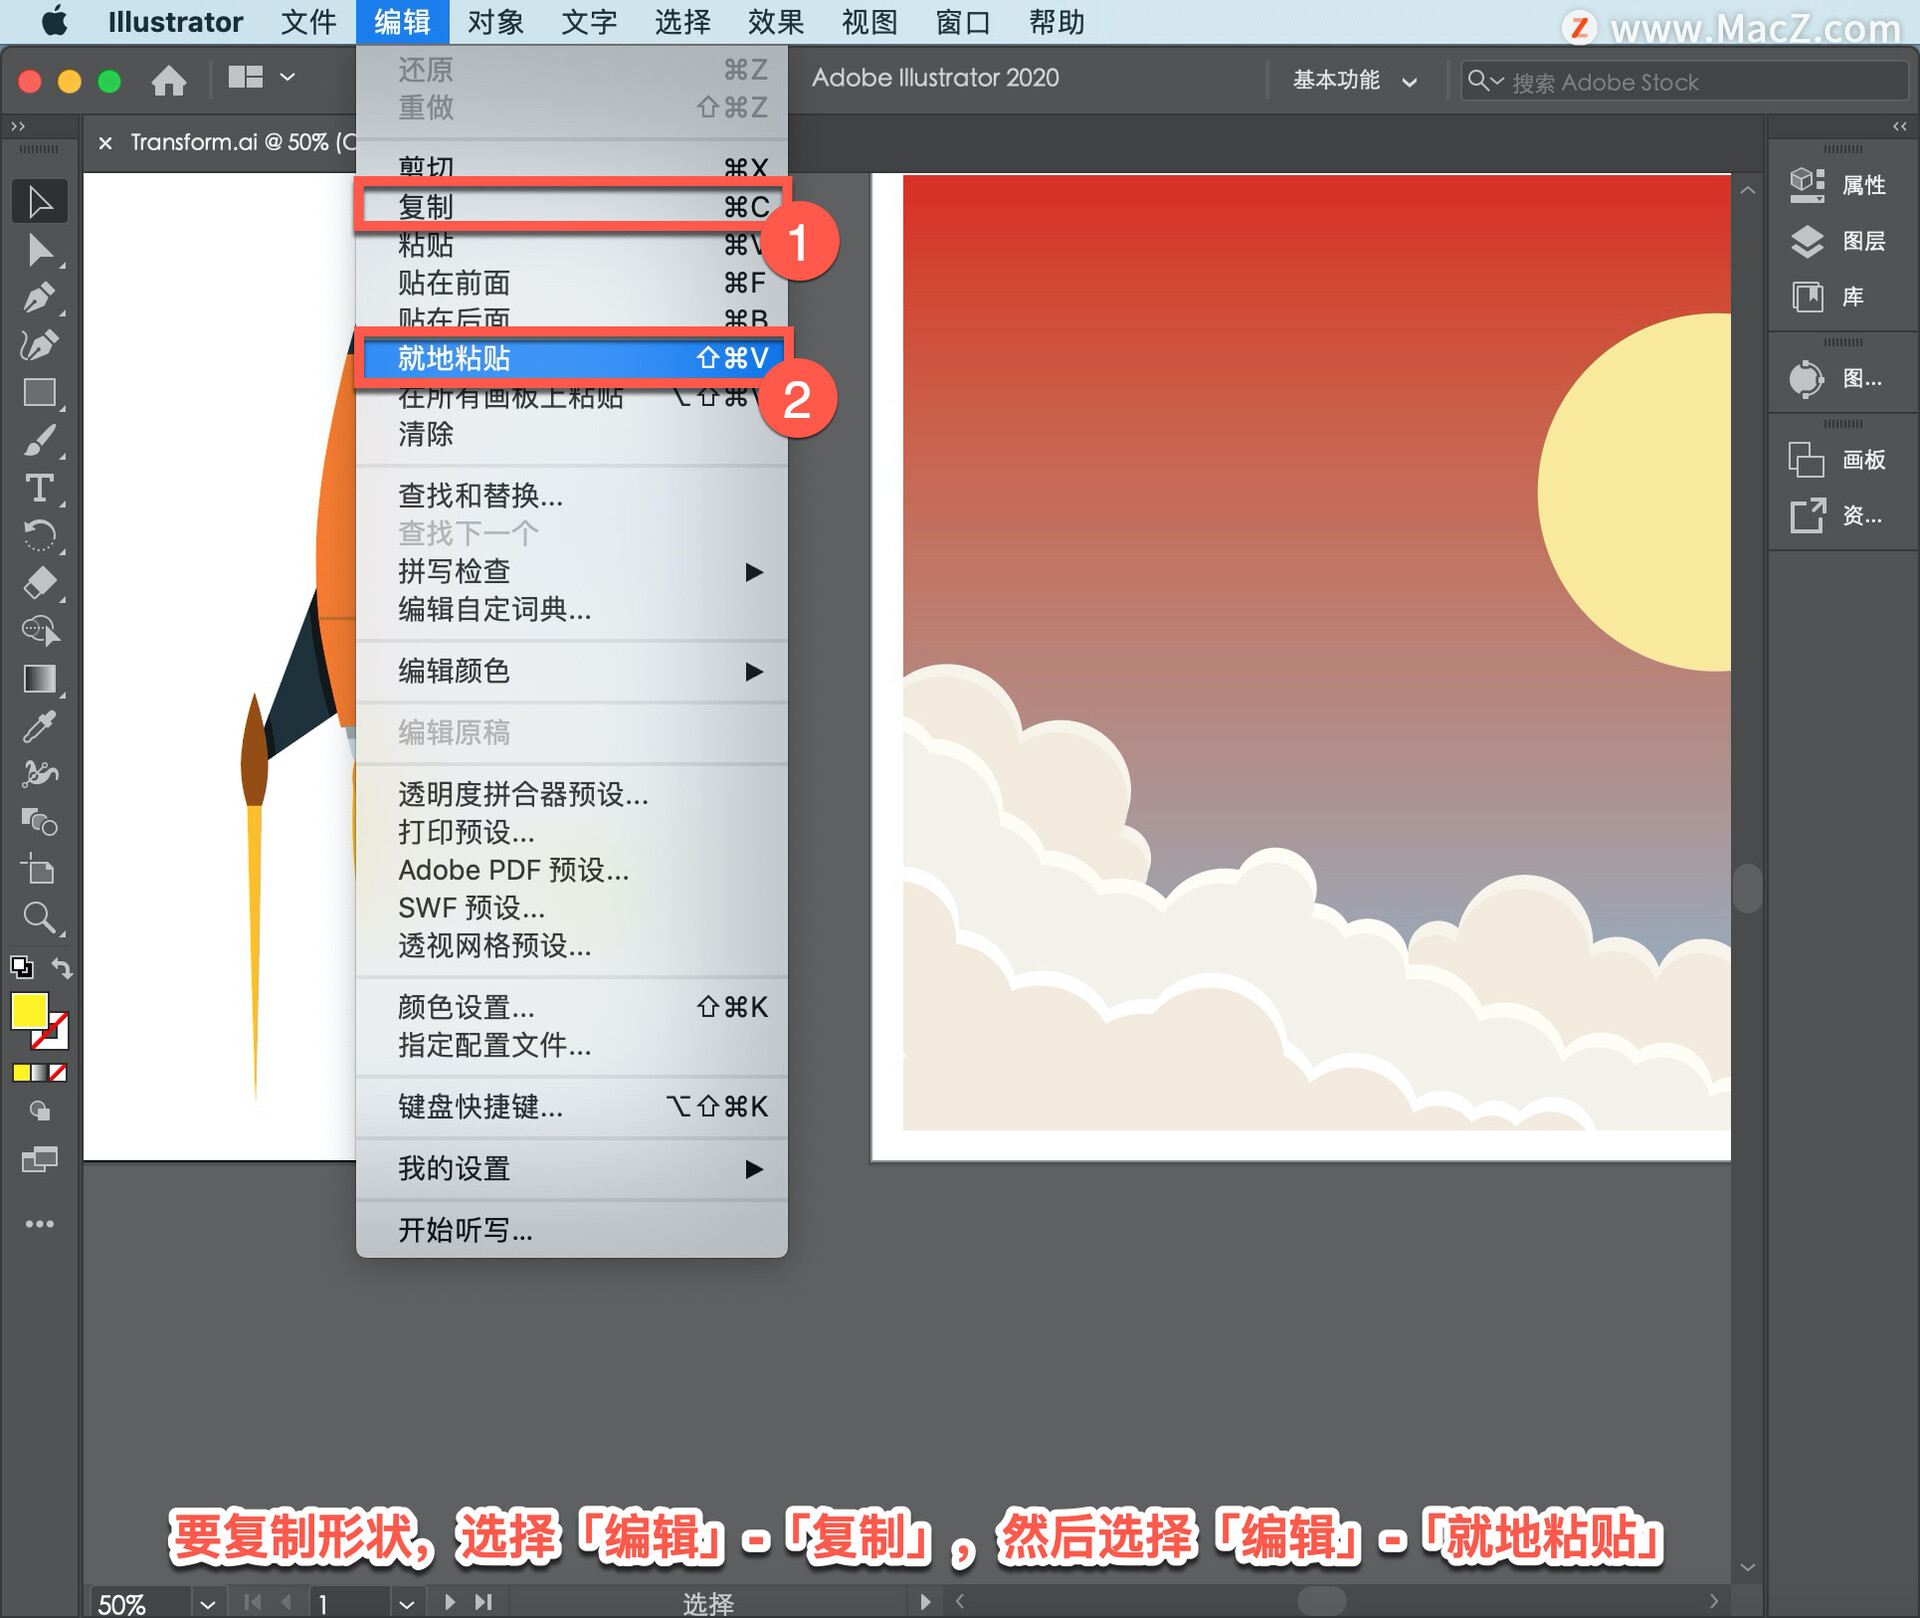This screenshot has width=1920, height=1618.
Task: Select the Type tool
Action: [38, 488]
